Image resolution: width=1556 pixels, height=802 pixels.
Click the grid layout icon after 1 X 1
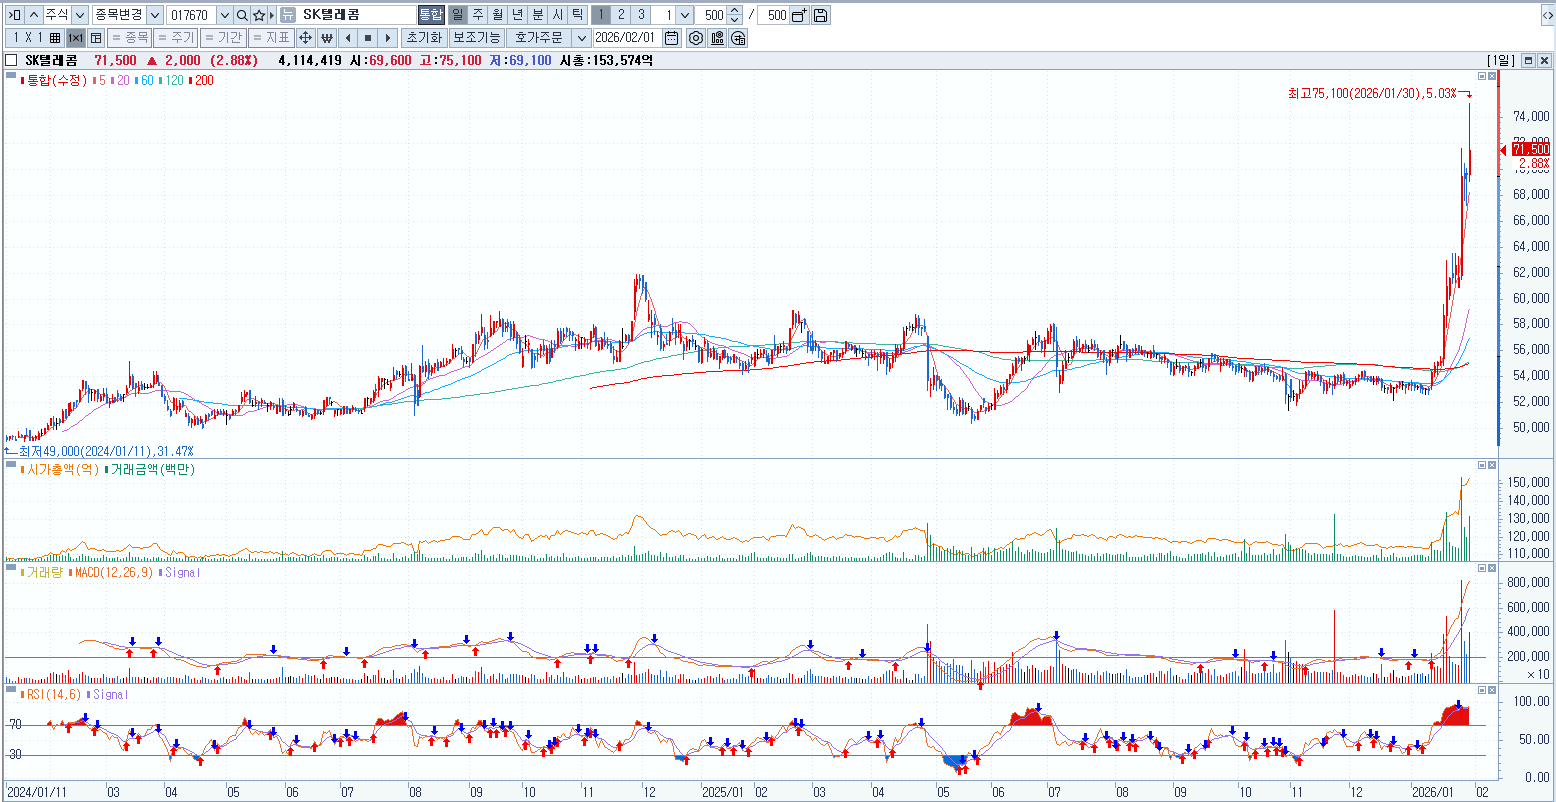55,38
